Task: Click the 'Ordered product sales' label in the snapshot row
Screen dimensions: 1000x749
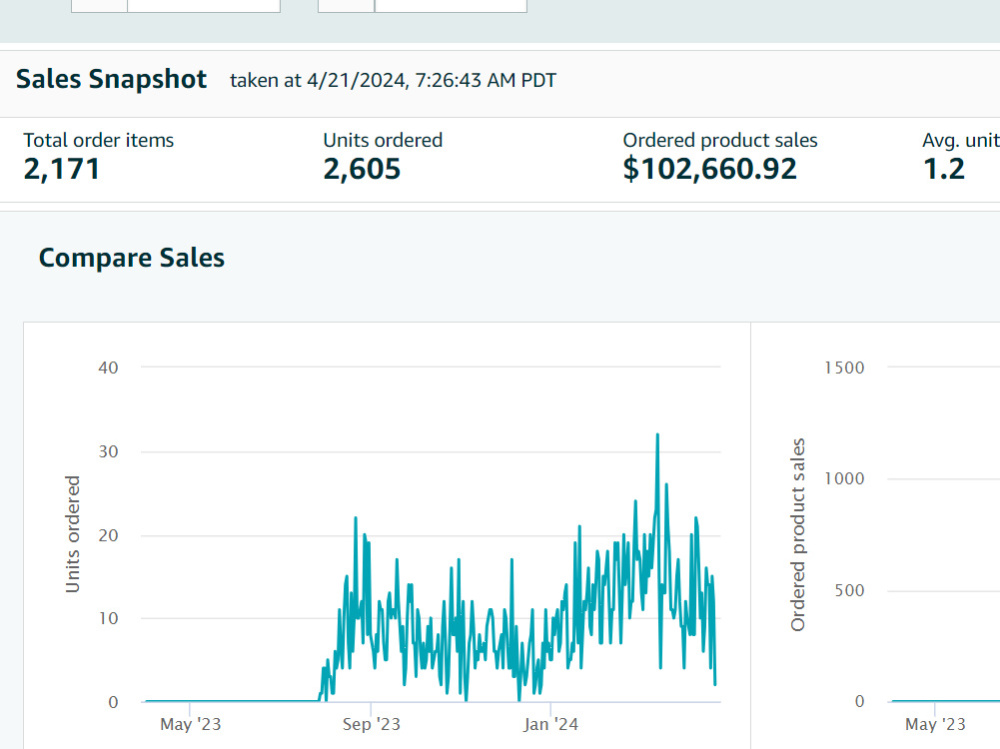Action: coord(720,140)
